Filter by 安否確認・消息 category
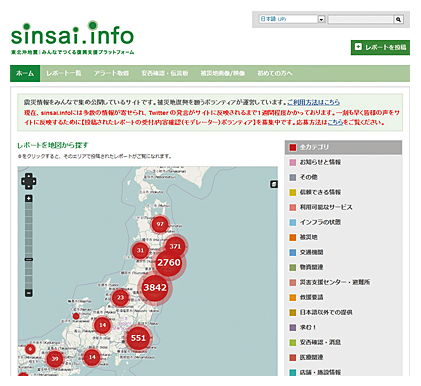This screenshot has width=421, height=386. point(343,342)
